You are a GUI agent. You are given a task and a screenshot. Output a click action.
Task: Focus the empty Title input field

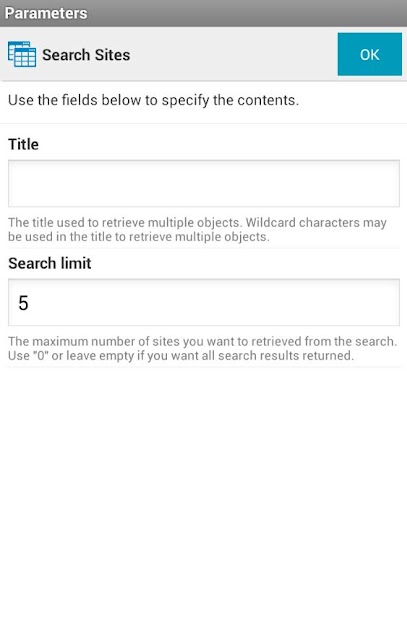[x=204, y=183]
